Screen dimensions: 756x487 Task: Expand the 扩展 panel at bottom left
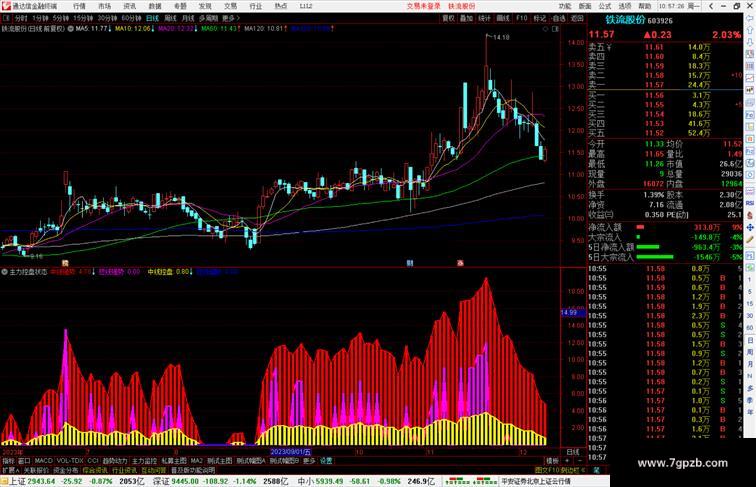(x=10, y=470)
